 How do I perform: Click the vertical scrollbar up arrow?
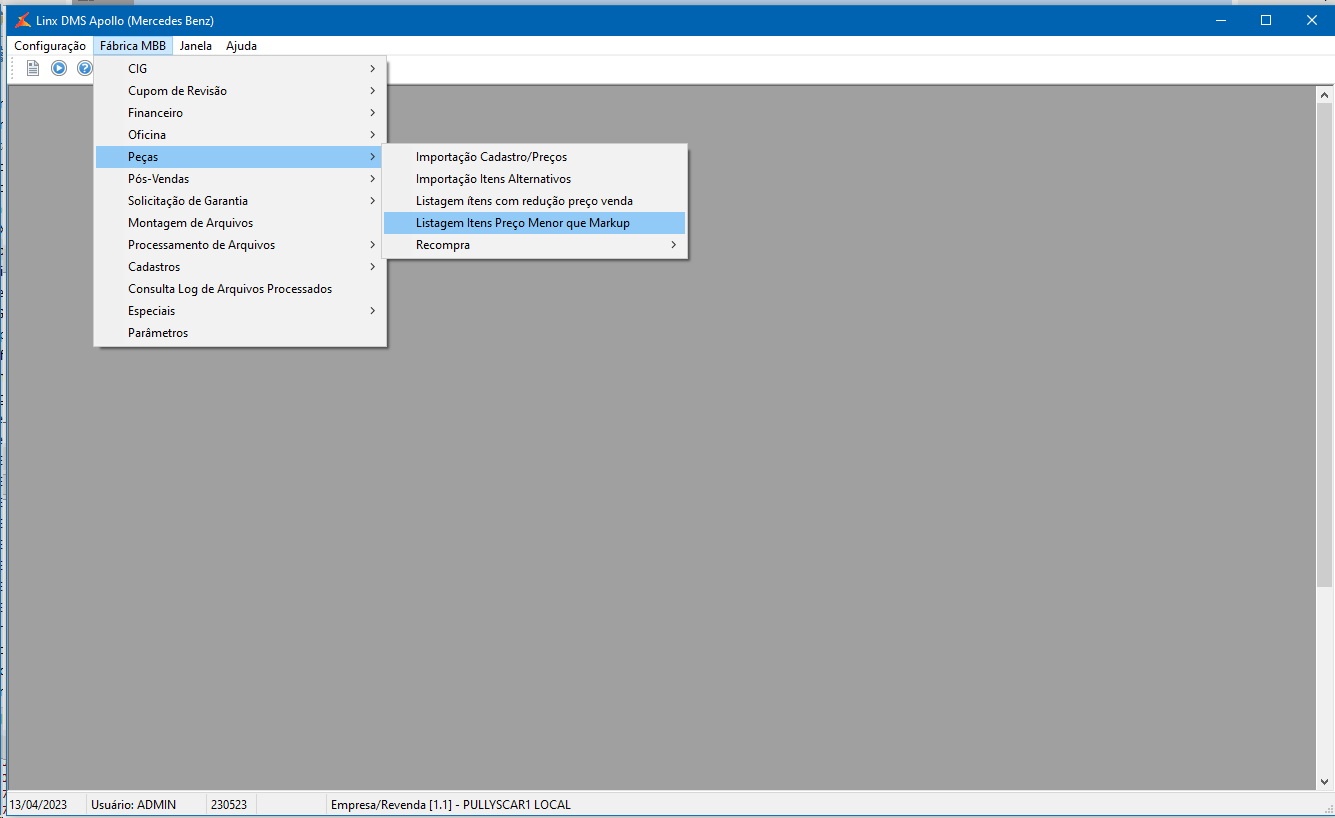pyautogui.click(x=1324, y=94)
